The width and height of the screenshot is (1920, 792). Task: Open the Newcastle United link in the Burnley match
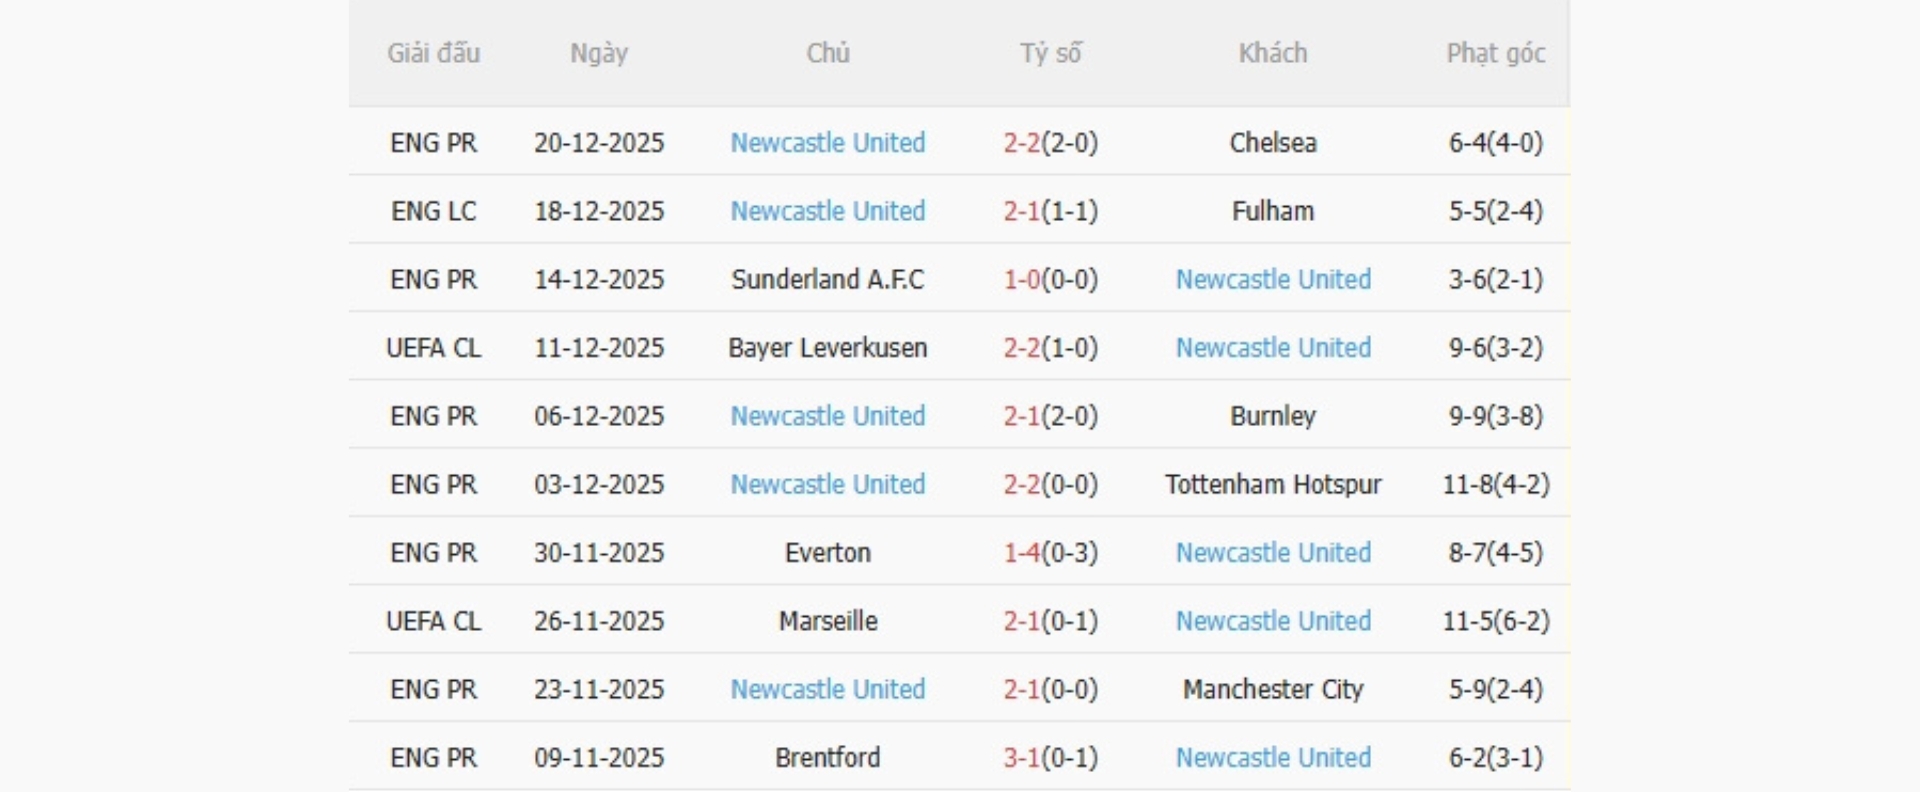point(828,416)
